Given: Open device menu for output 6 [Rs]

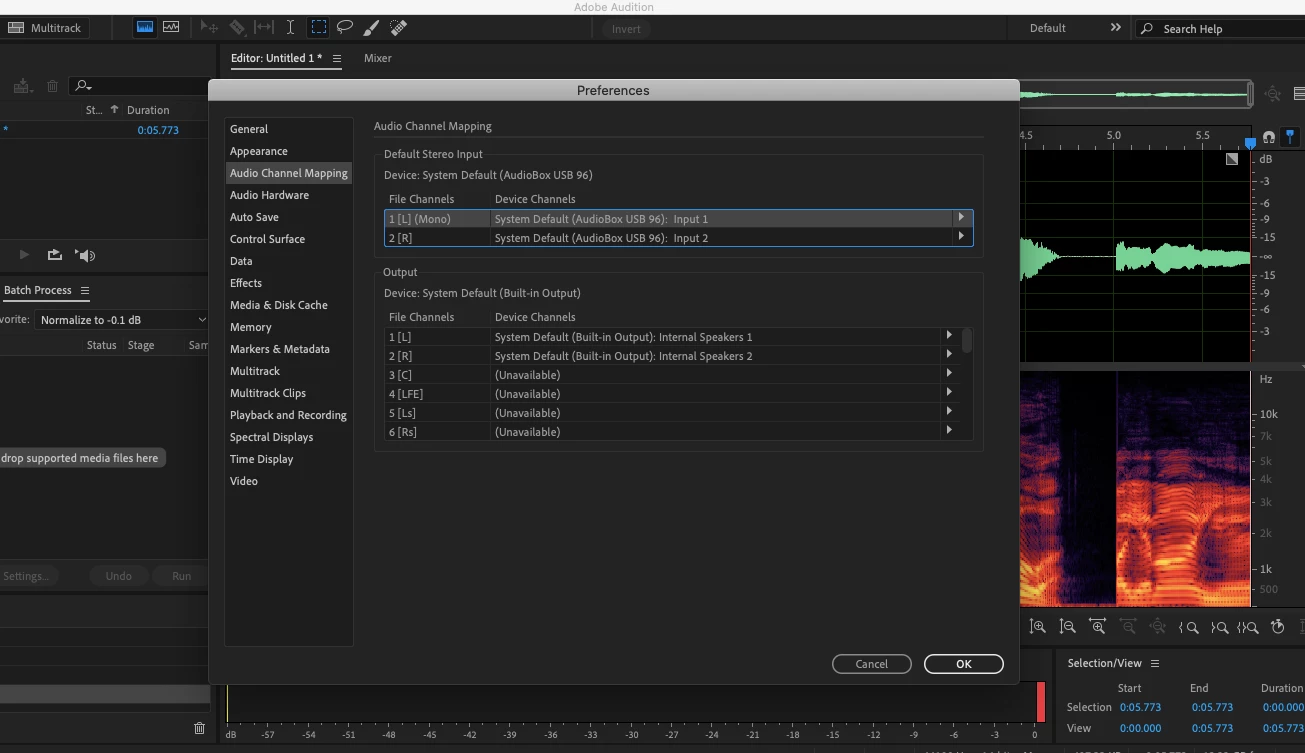Looking at the screenshot, I should [949, 431].
